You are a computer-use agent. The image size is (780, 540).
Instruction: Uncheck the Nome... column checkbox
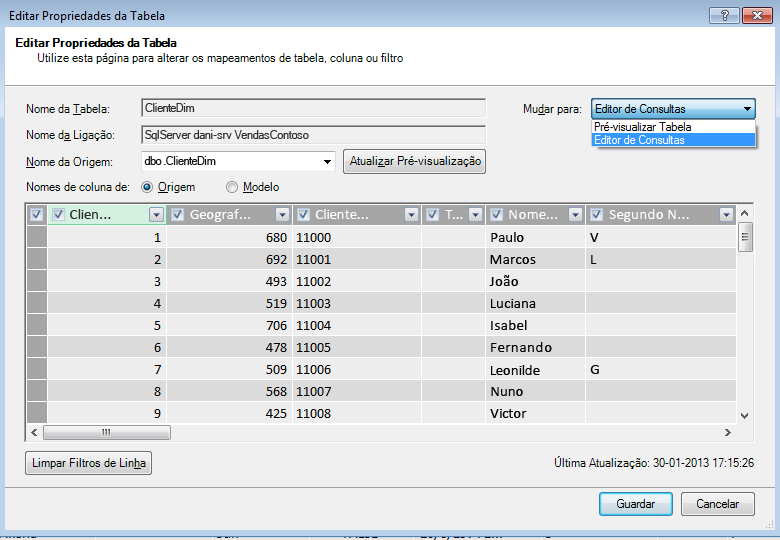[x=496, y=215]
